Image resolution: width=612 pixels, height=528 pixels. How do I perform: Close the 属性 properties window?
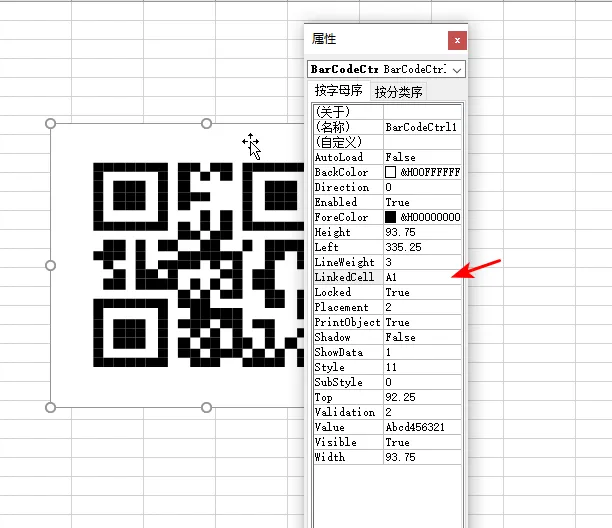pos(457,40)
